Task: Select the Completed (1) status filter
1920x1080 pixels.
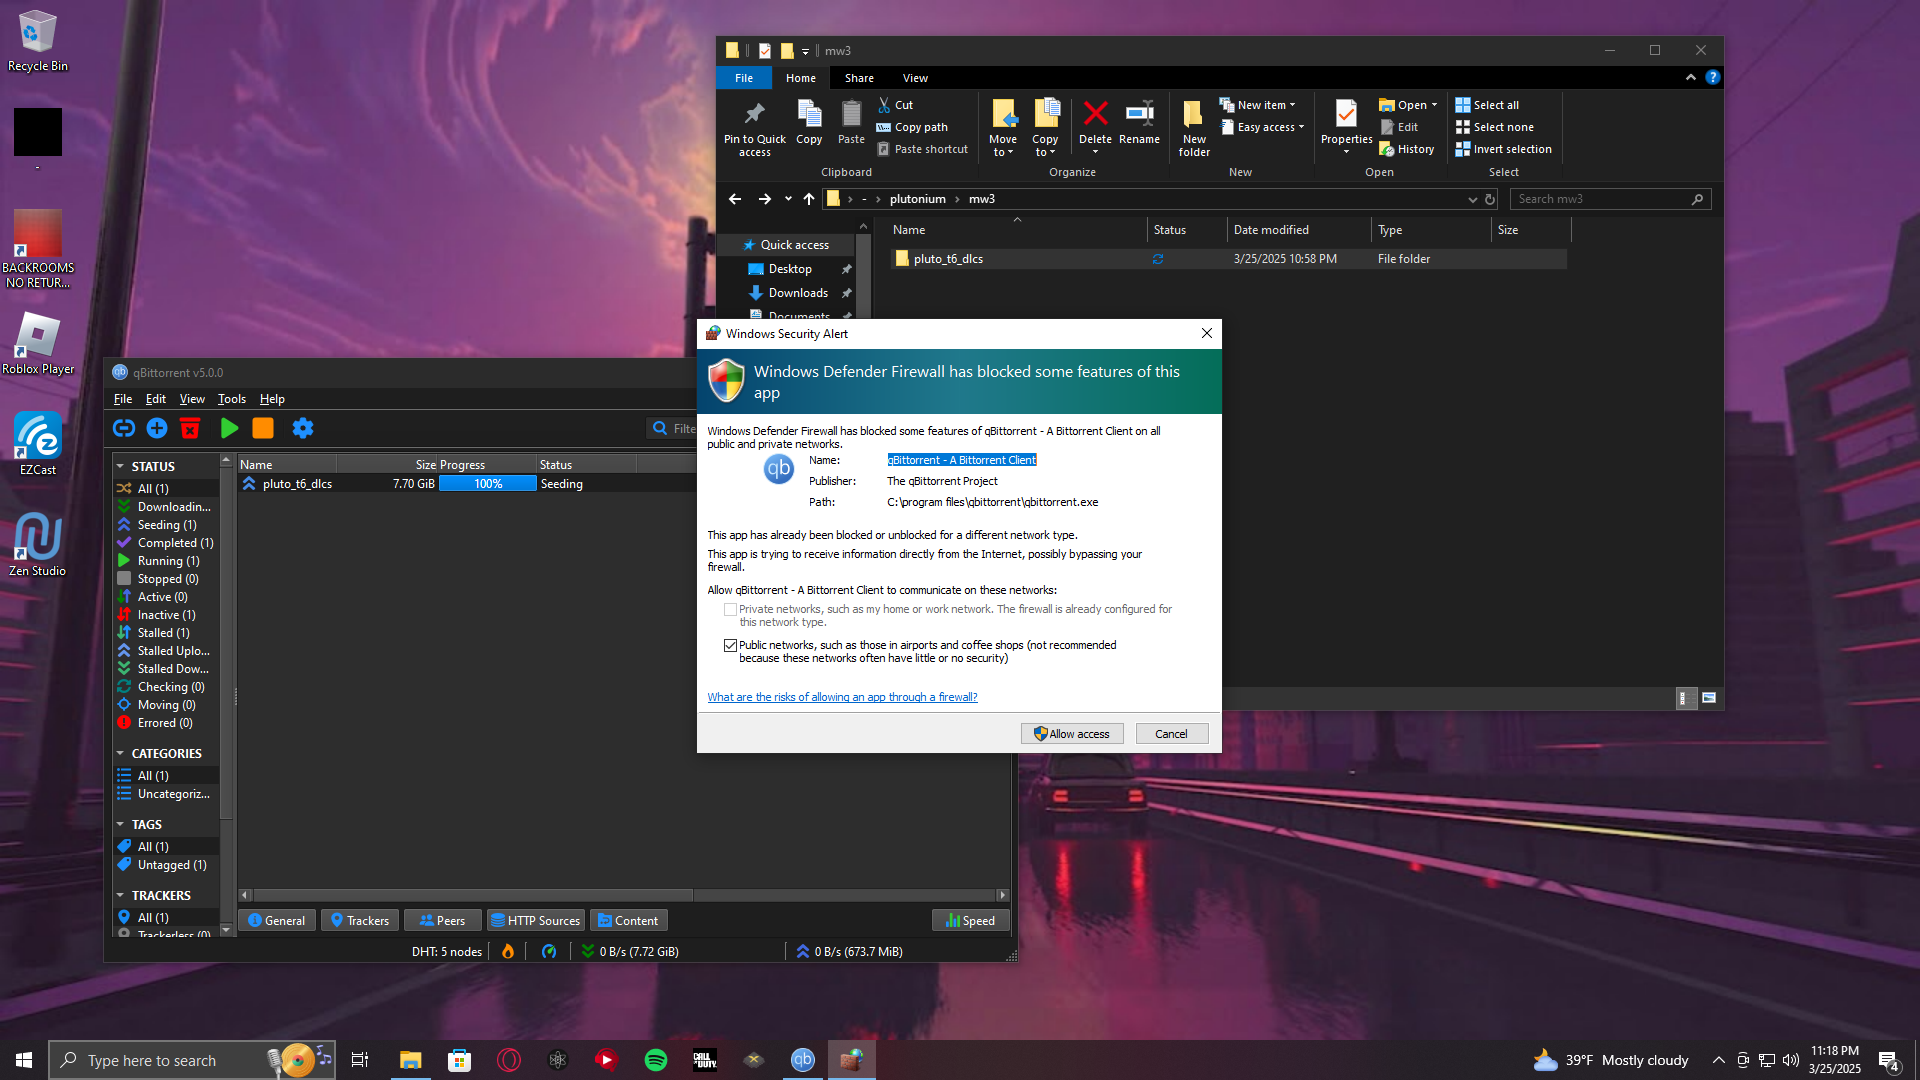Action: (x=166, y=543)
